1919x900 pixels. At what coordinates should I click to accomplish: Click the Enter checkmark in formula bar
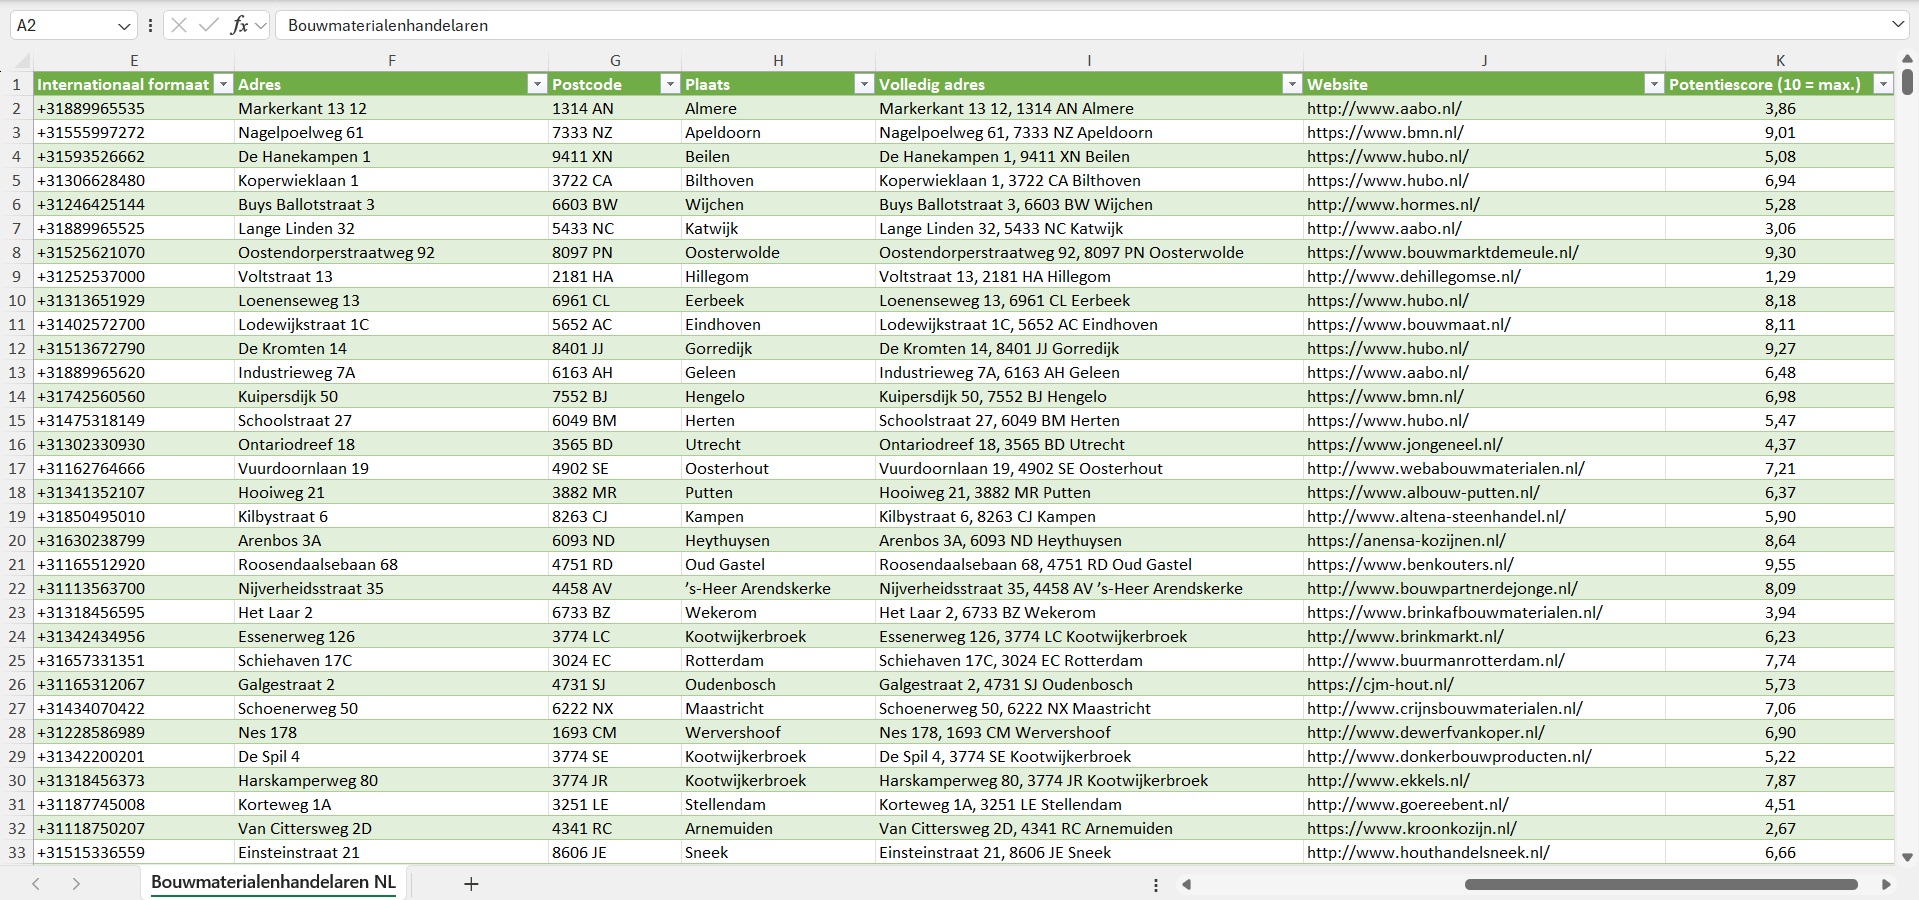tap(208, 25)
